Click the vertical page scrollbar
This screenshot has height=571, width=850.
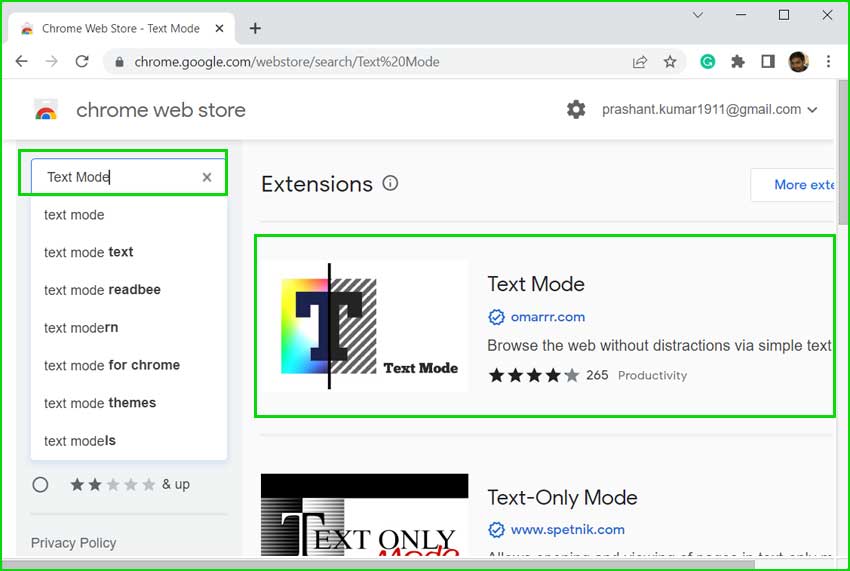click(843, 152)
